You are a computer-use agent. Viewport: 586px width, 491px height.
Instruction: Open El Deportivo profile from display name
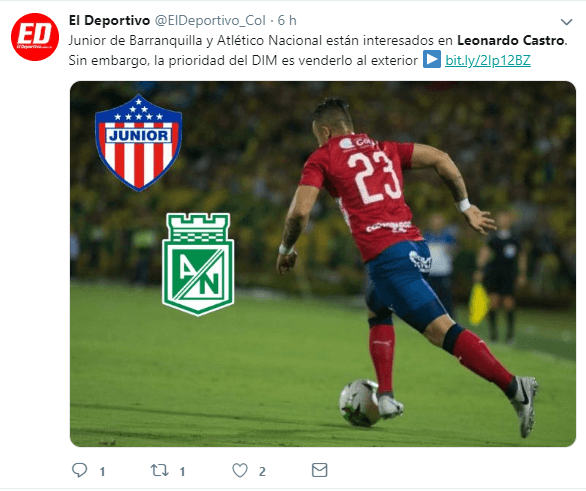pyautogui.click(x=110, y=21)
